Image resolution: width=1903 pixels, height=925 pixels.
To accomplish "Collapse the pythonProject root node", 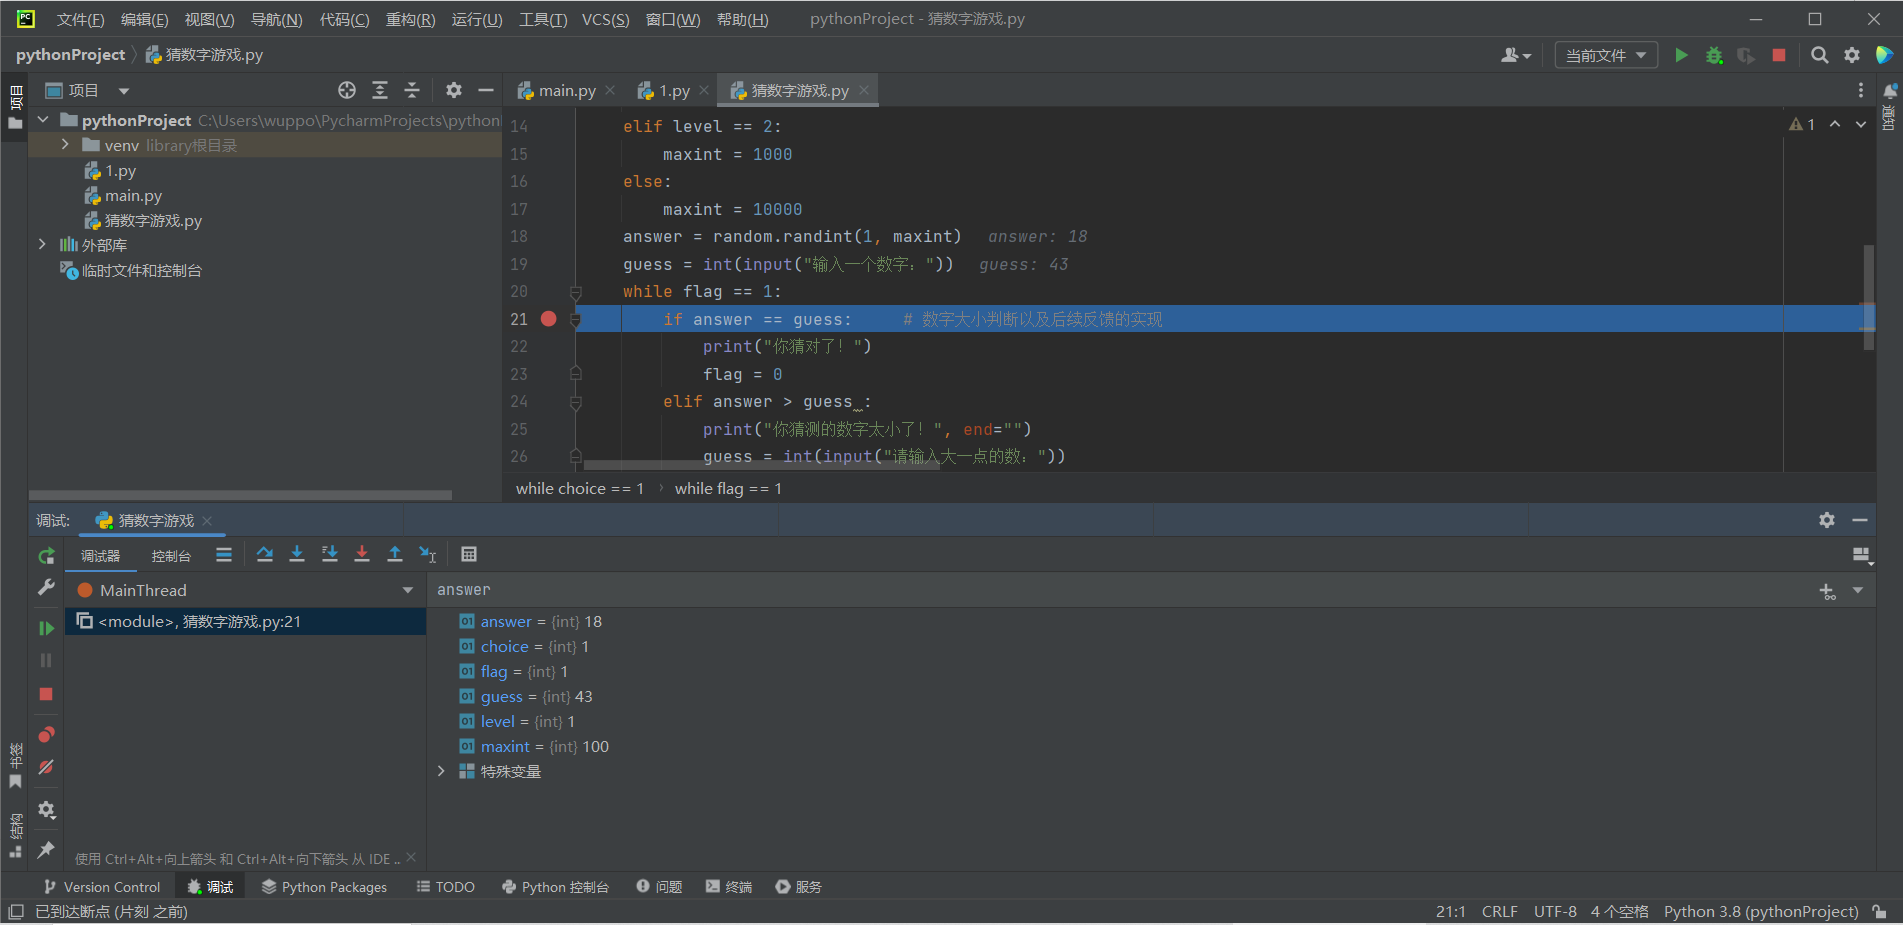I will 43,120.
